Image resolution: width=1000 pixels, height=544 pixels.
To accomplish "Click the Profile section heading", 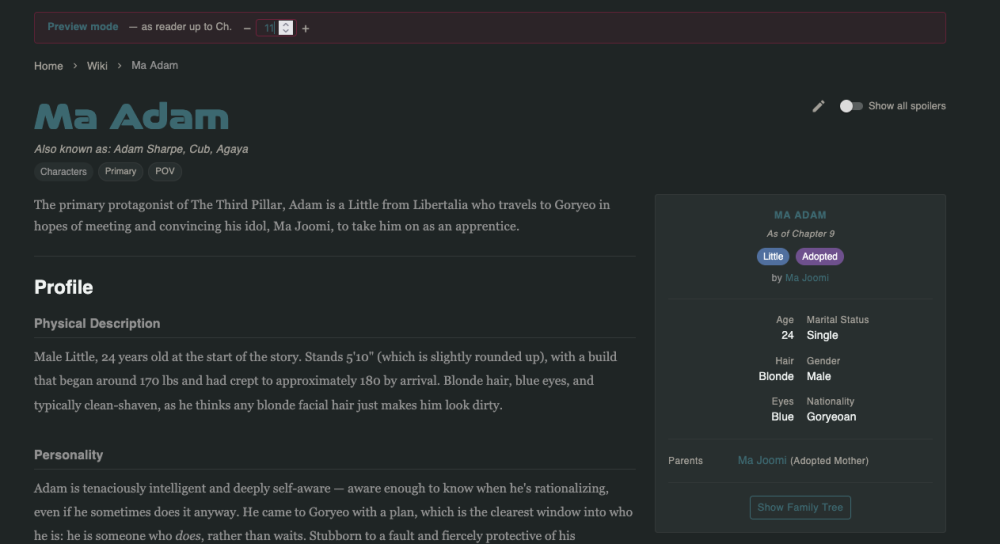I will [64, 288].
